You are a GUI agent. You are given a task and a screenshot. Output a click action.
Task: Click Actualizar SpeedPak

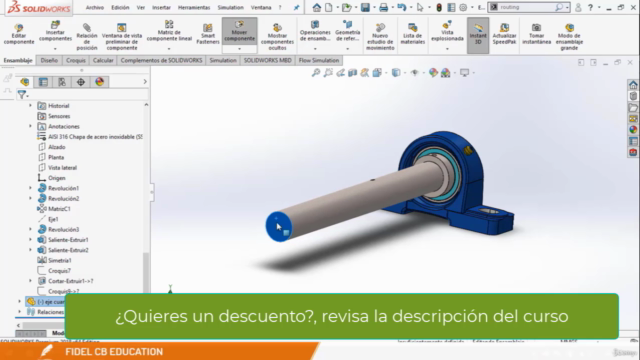click(504, 33)
